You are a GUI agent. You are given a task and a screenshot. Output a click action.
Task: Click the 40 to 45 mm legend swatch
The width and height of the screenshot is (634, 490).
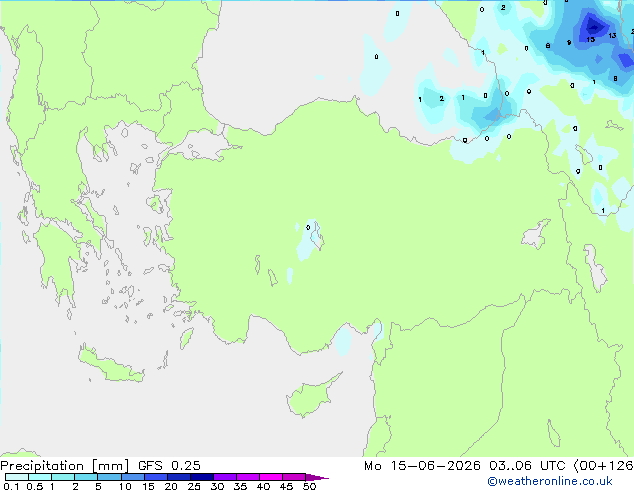pos(271,477)
